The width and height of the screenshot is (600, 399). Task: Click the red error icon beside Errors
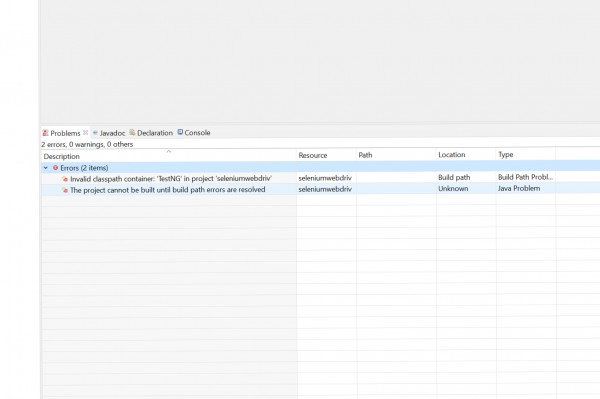55,168
